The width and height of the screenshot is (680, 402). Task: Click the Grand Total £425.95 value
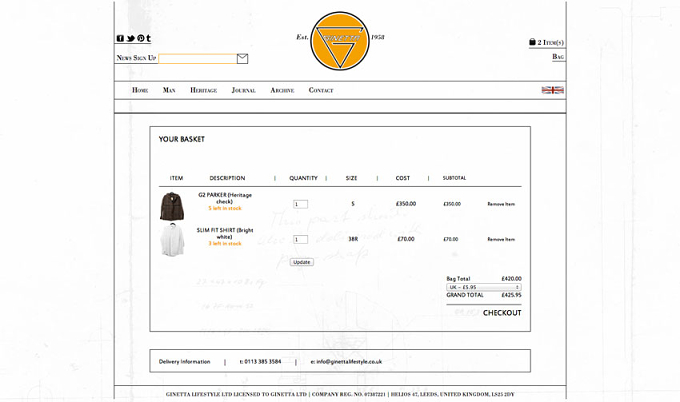[x=512, y=295]
